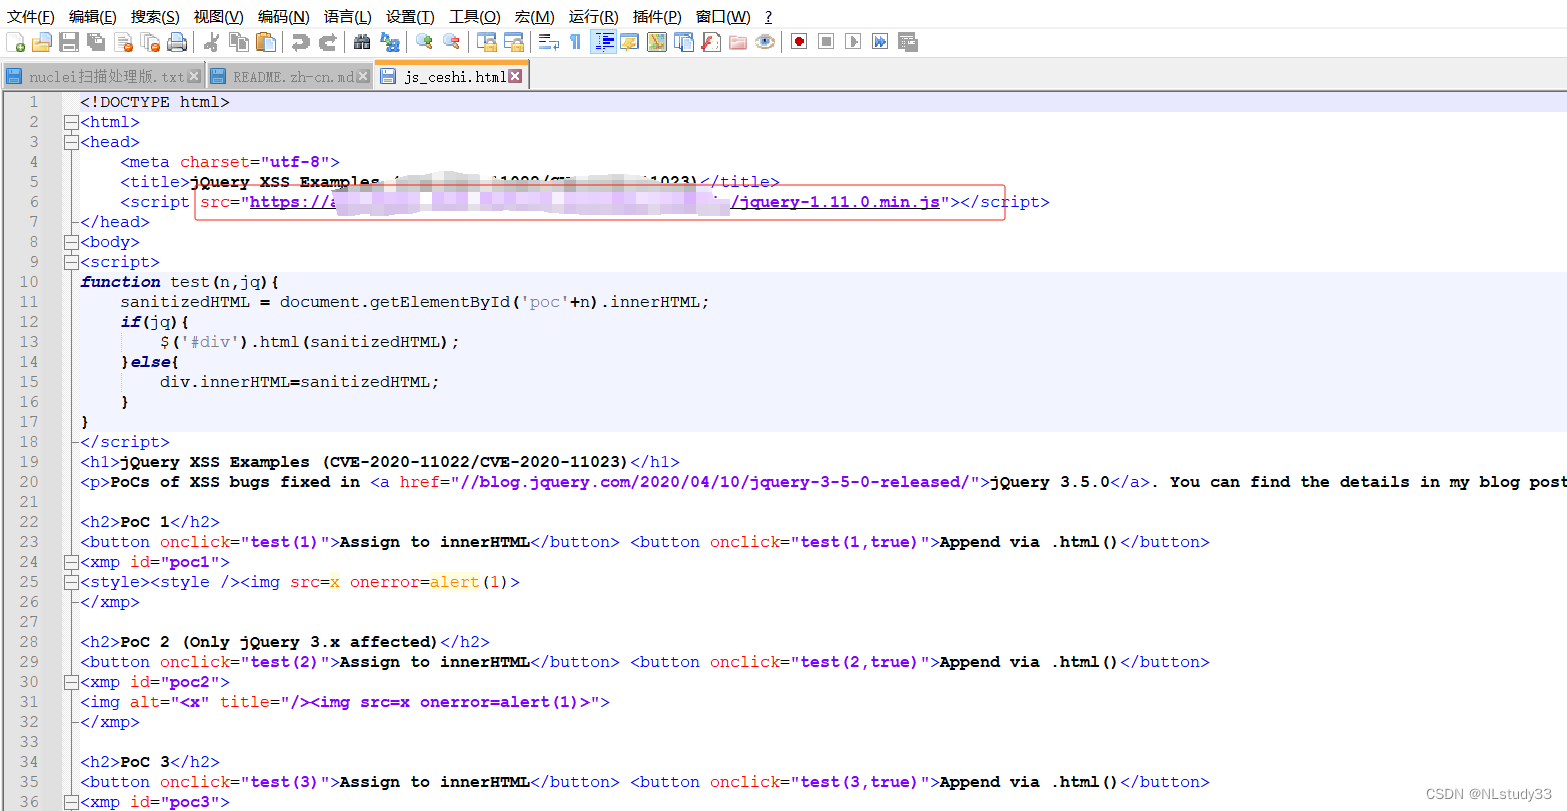Collapse the <body> fold on line 8
Image resolution: width=1567 pixels, height=811 pixels.
point(70,242)
